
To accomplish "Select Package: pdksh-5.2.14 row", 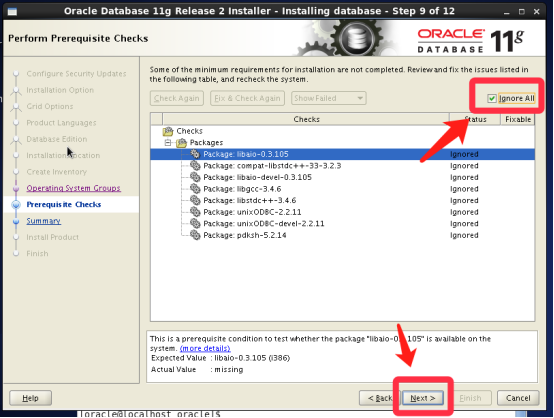I will [x=342, y=235].
